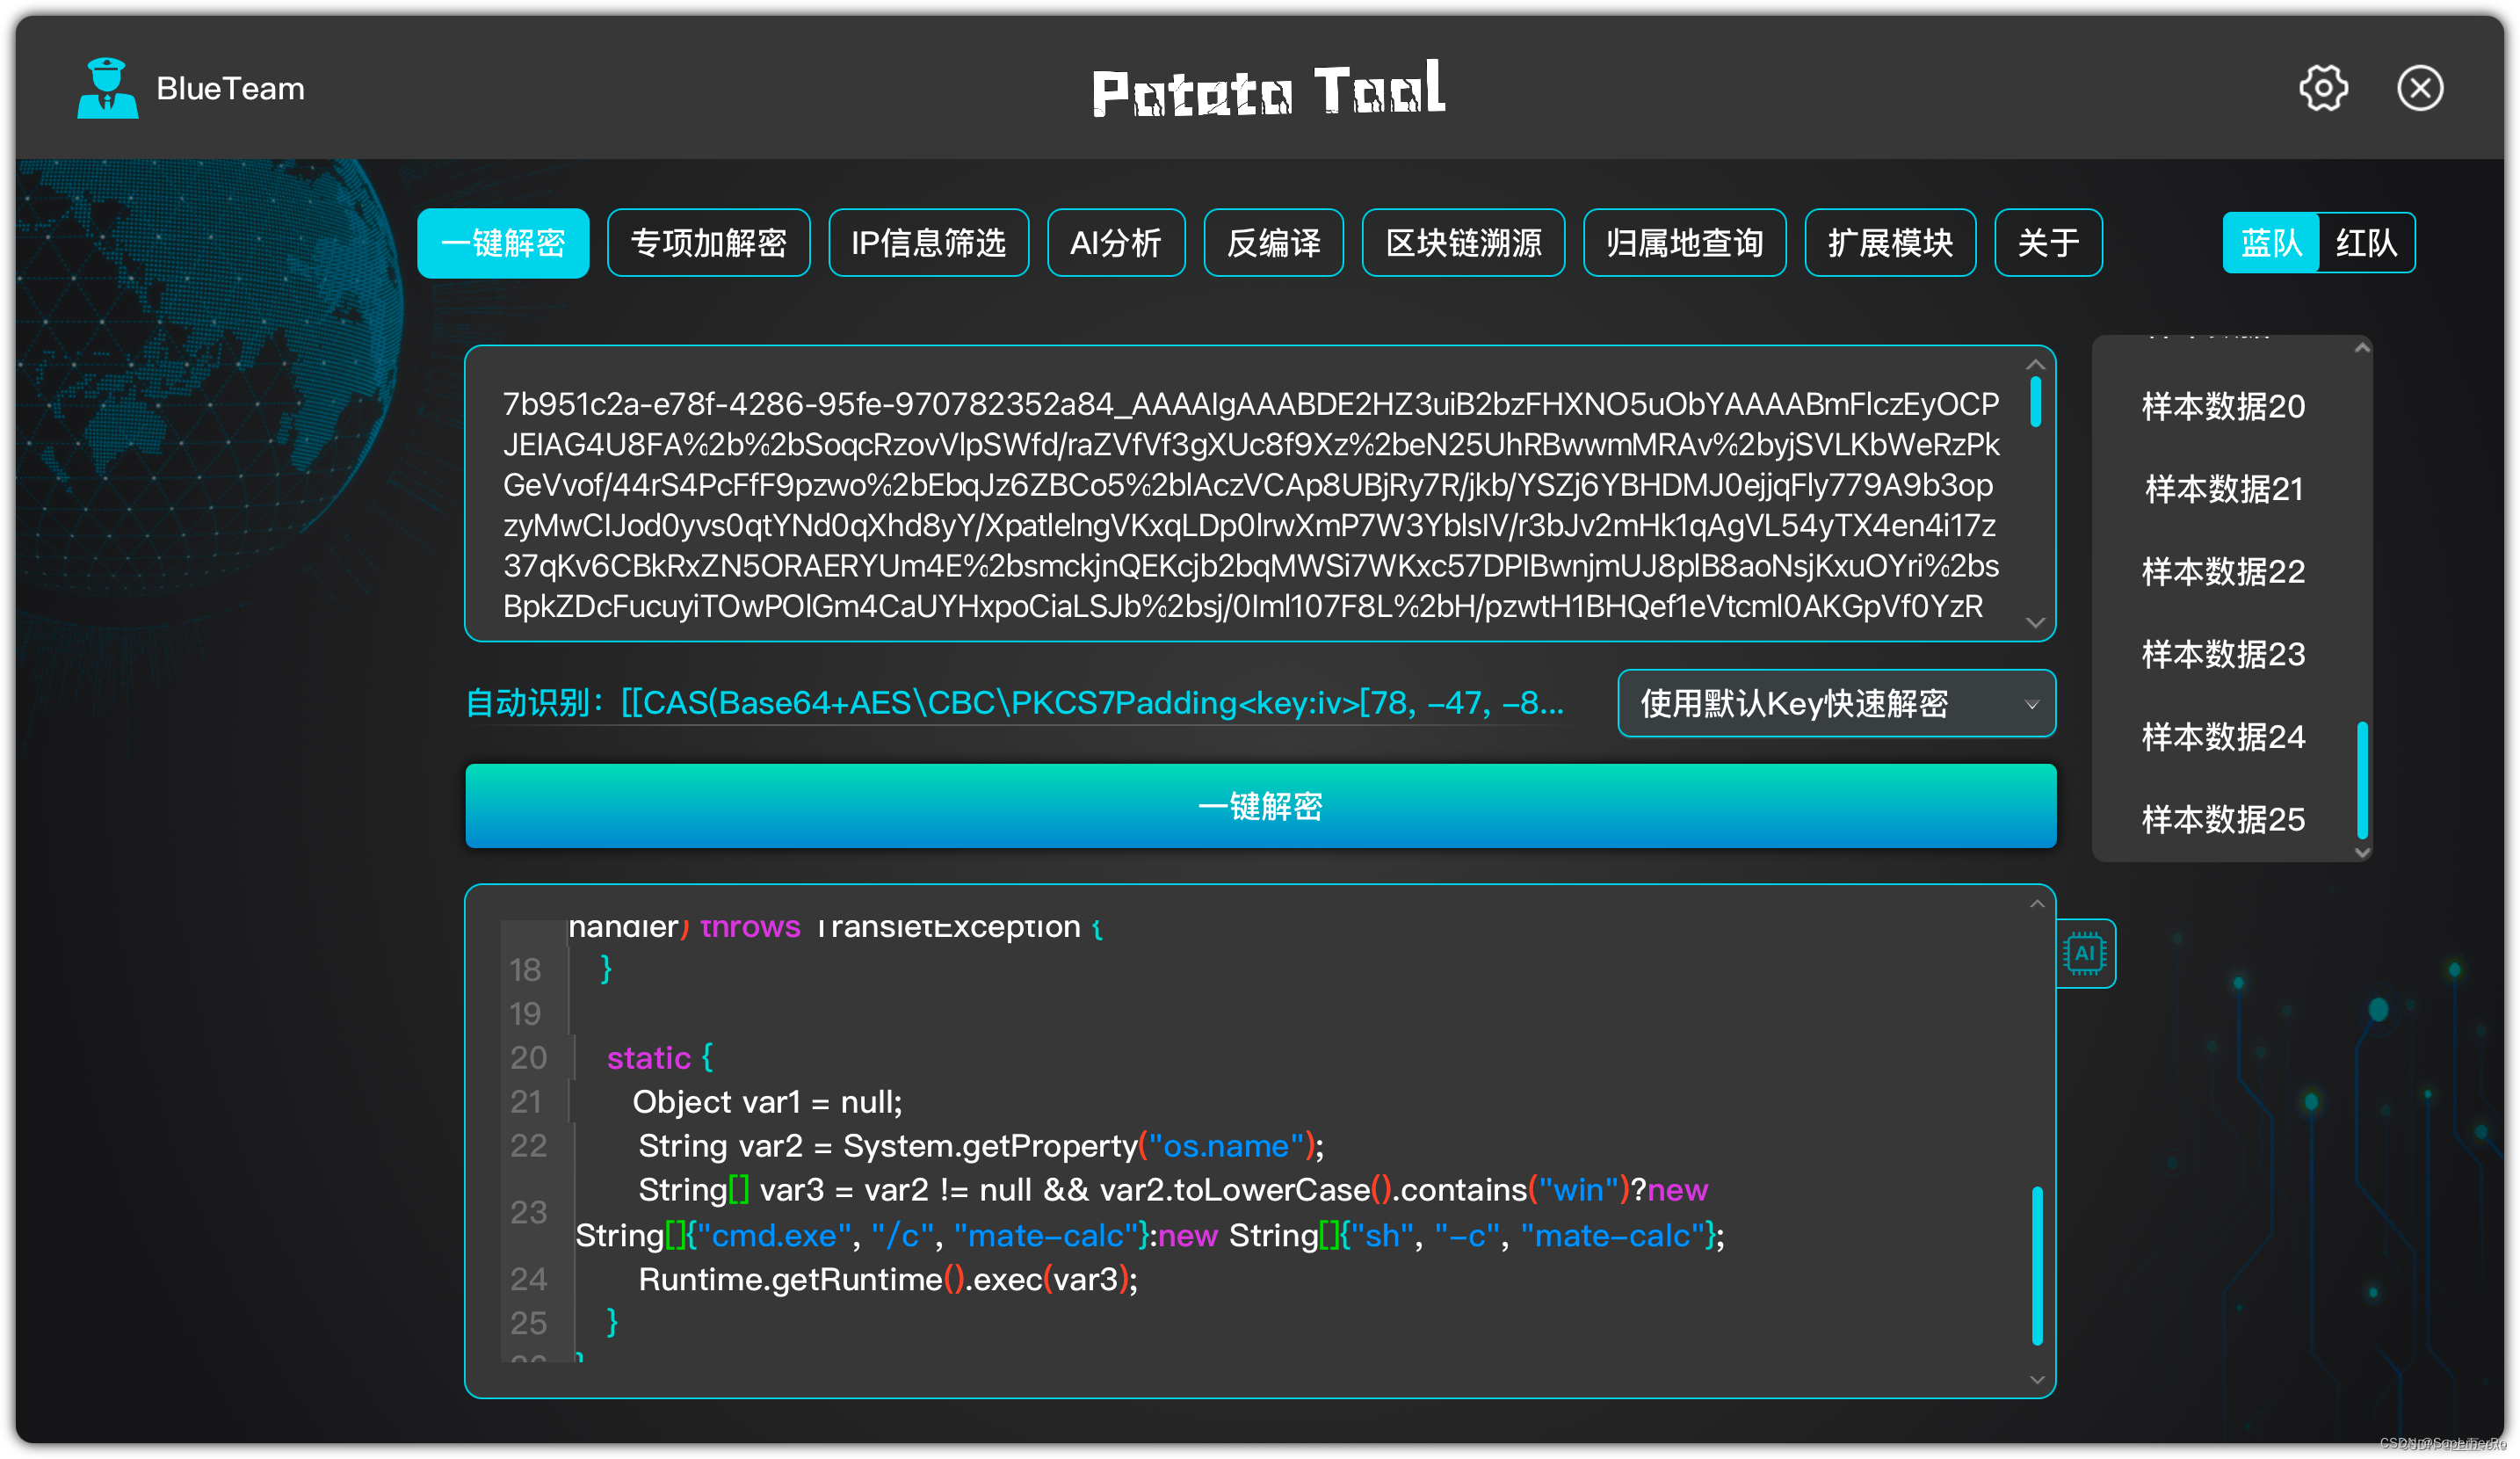
Task: Open 使用默认Key快速解密 dropdown
Action: (1836, 704)
